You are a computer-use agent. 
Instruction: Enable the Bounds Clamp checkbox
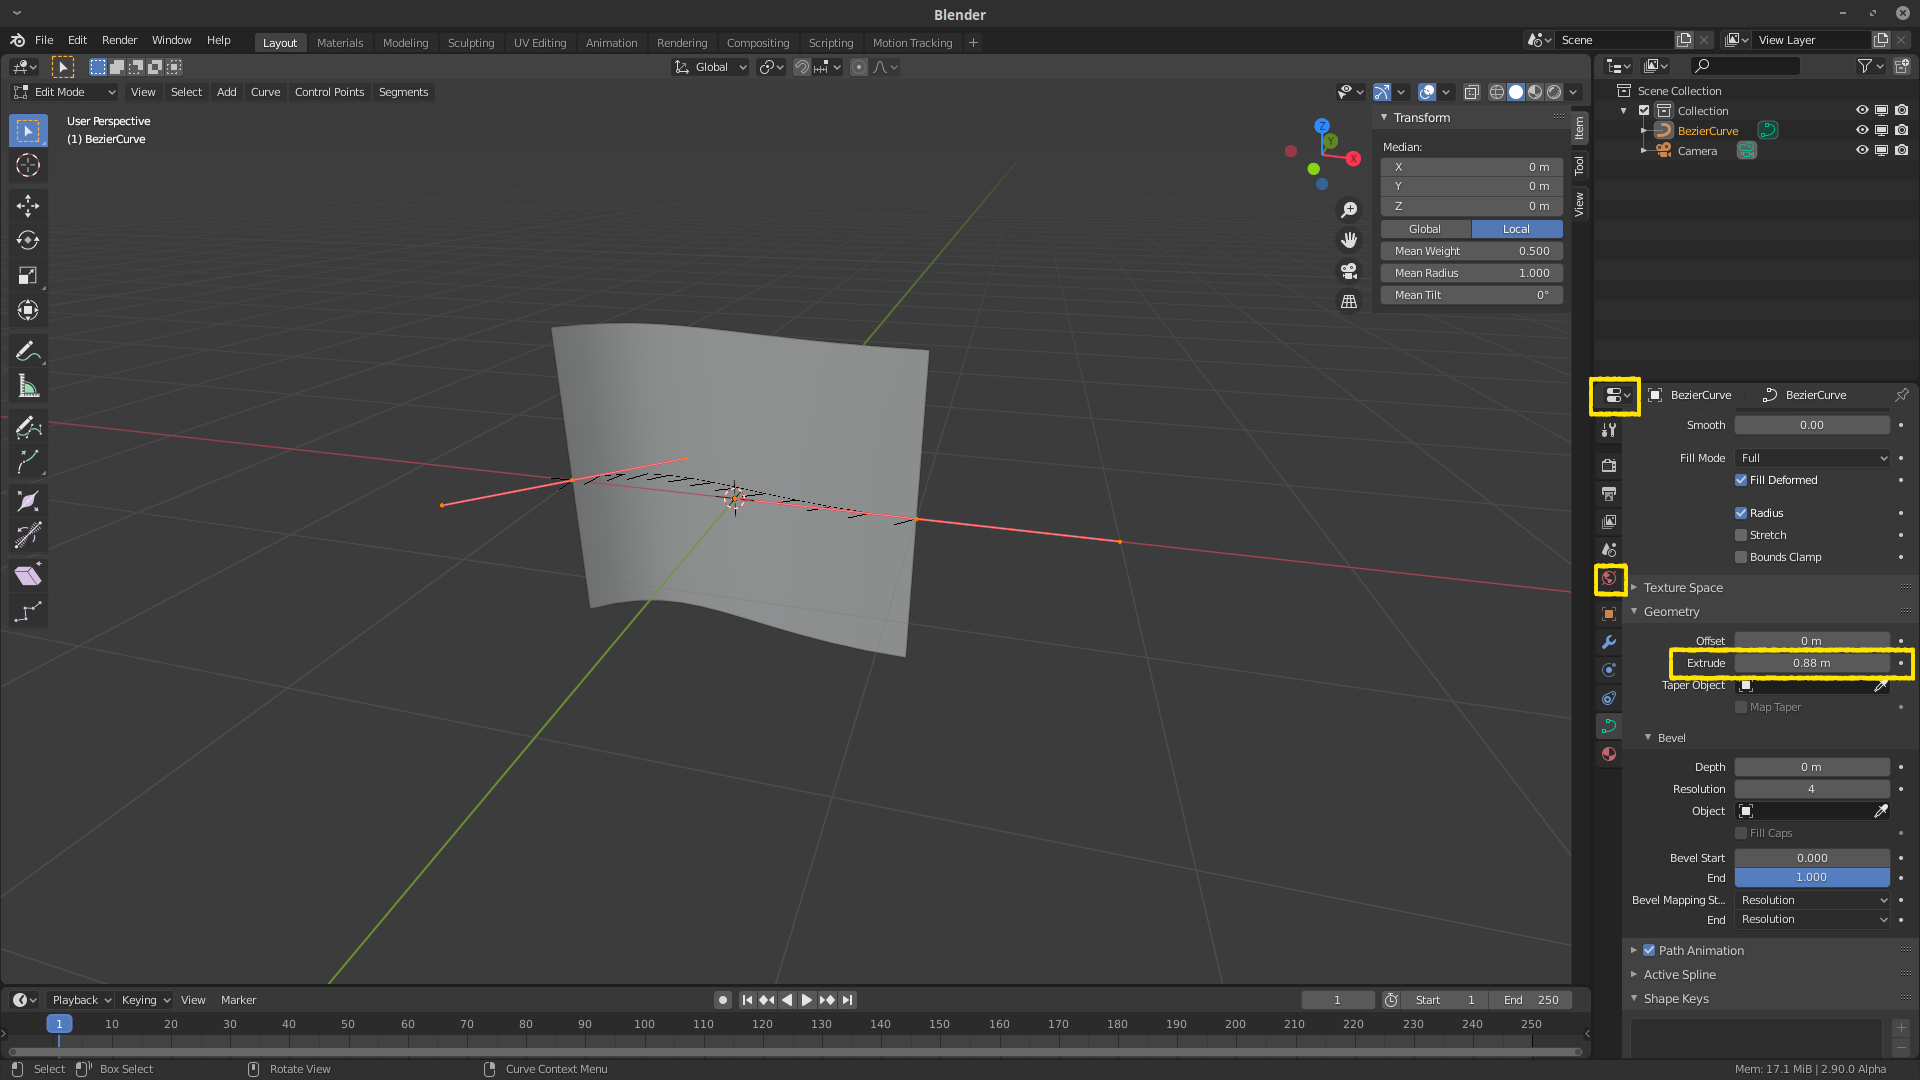pyautogui.click(x=1741, y=557)
